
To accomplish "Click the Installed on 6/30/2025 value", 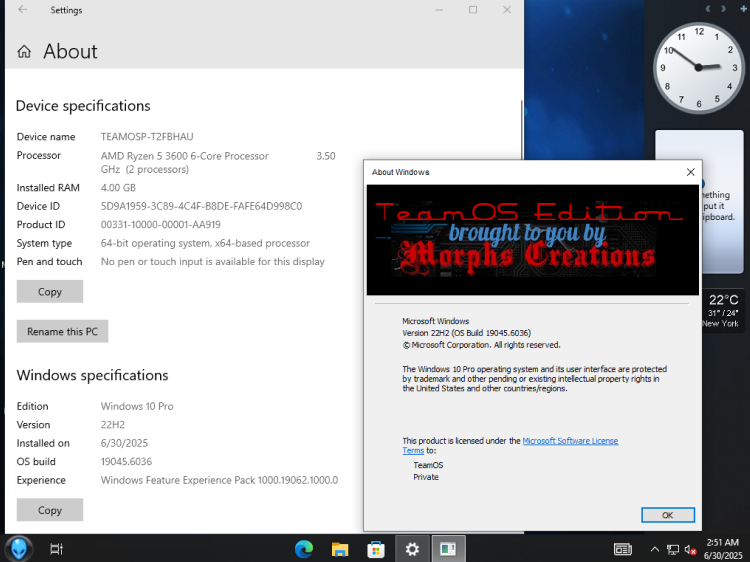I will tap(124, 443).
